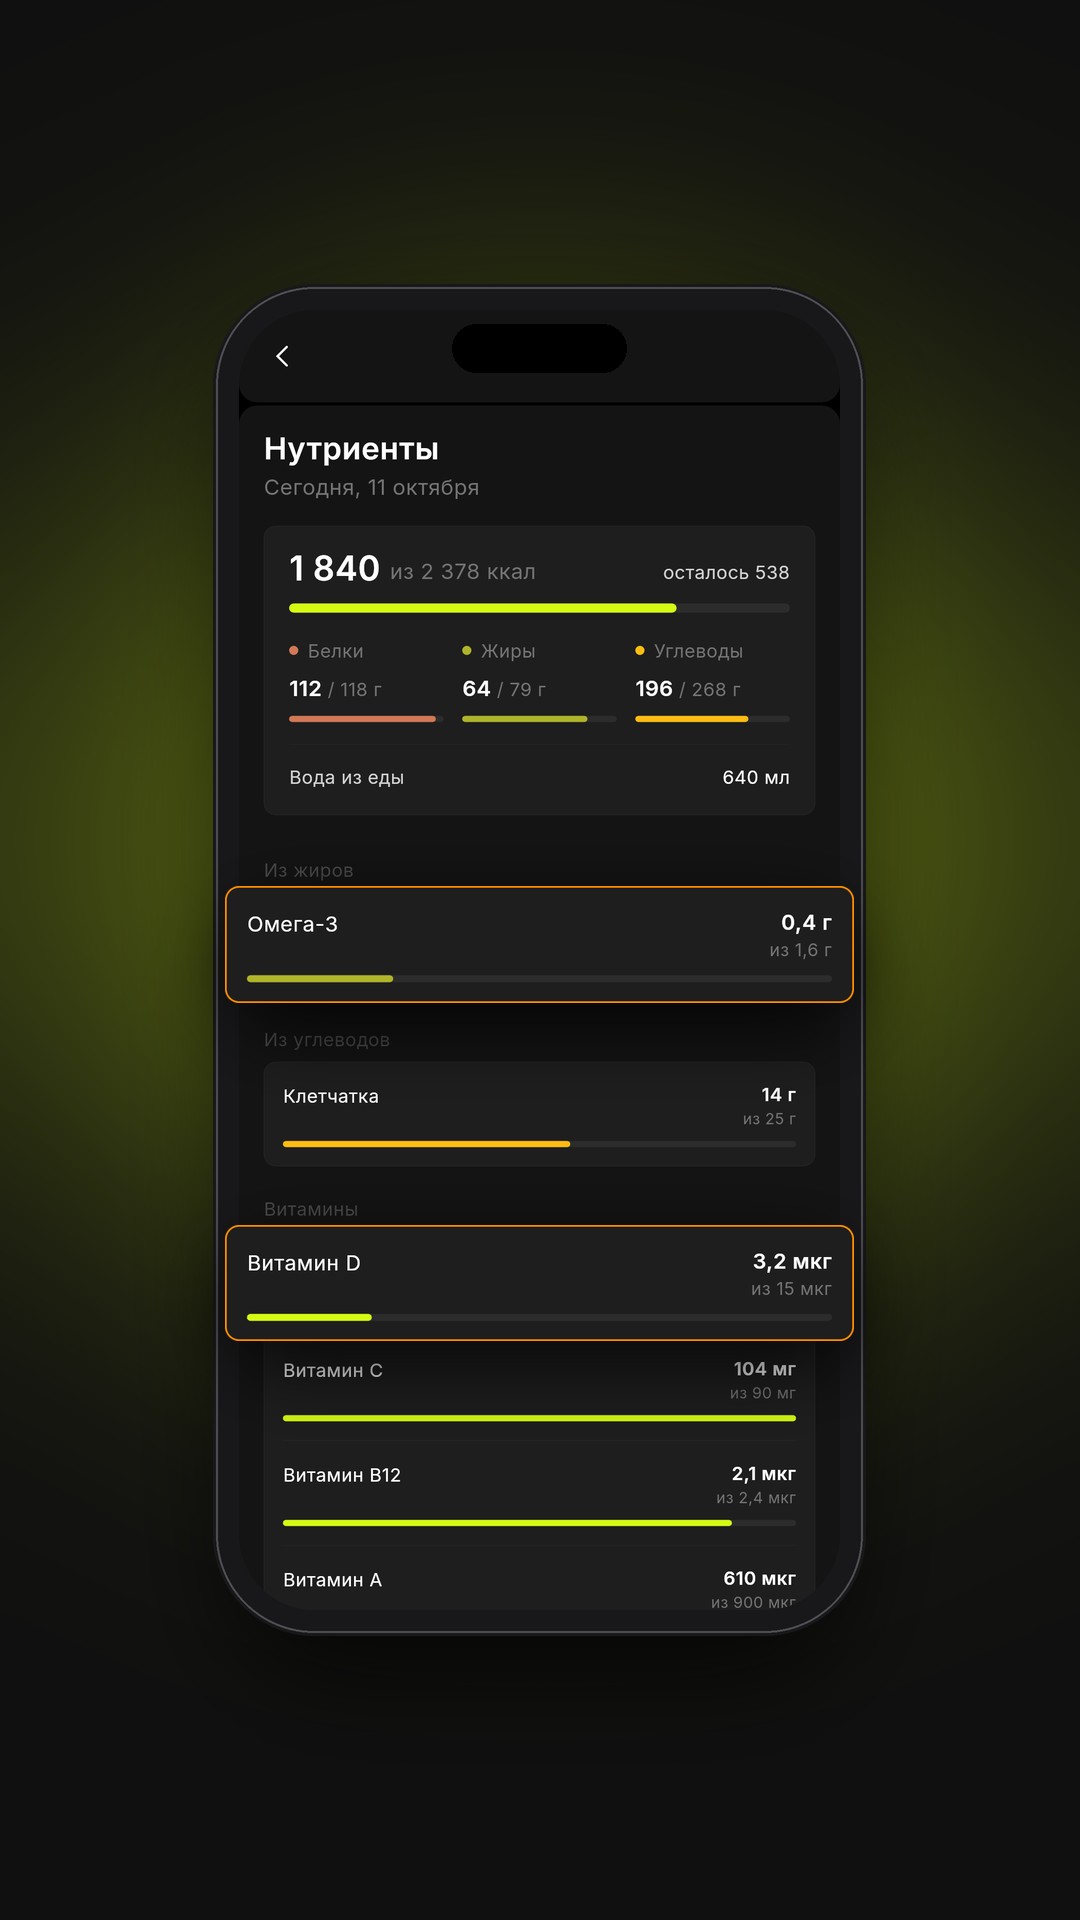Click the 'Из жиров' section header
The image size is (1080, 1920).
[308, 870]
